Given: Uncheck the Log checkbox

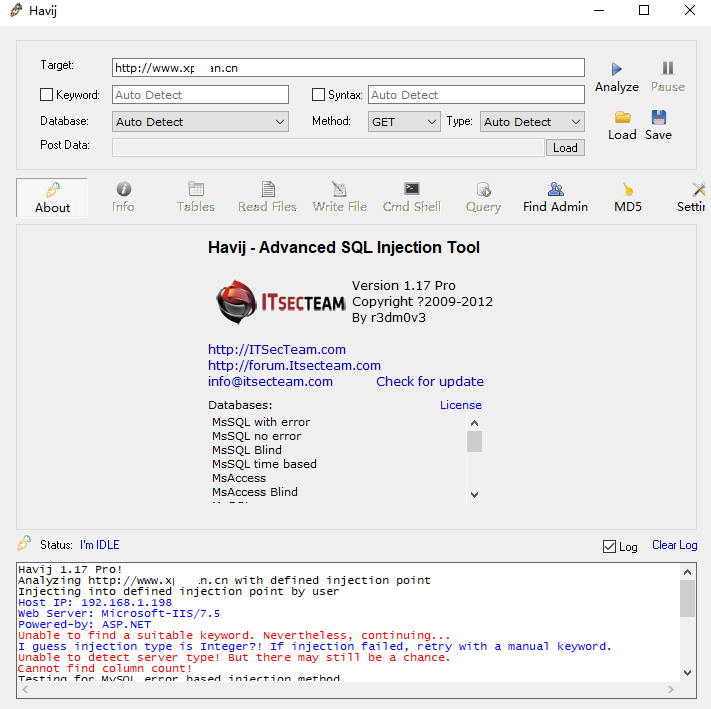Looking at the screenshot, I should (x=609, y=547).
